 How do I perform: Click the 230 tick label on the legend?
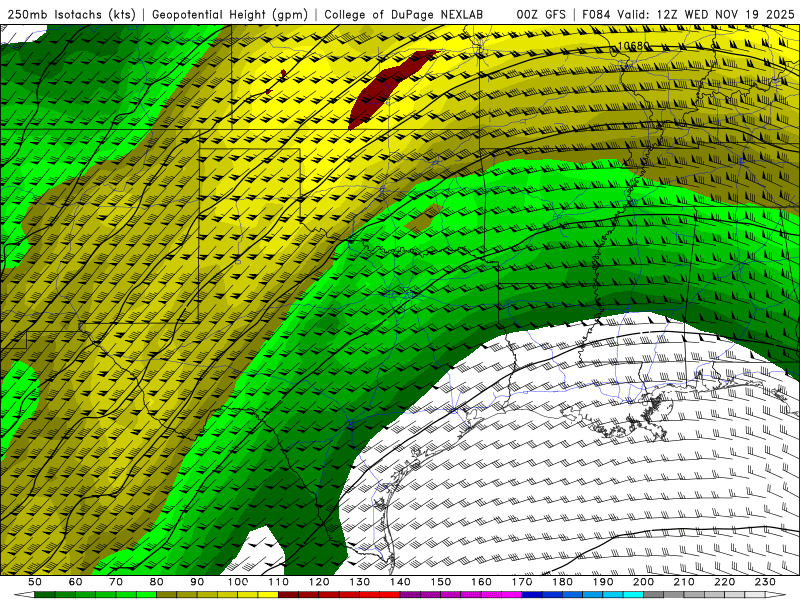[765, 582]
